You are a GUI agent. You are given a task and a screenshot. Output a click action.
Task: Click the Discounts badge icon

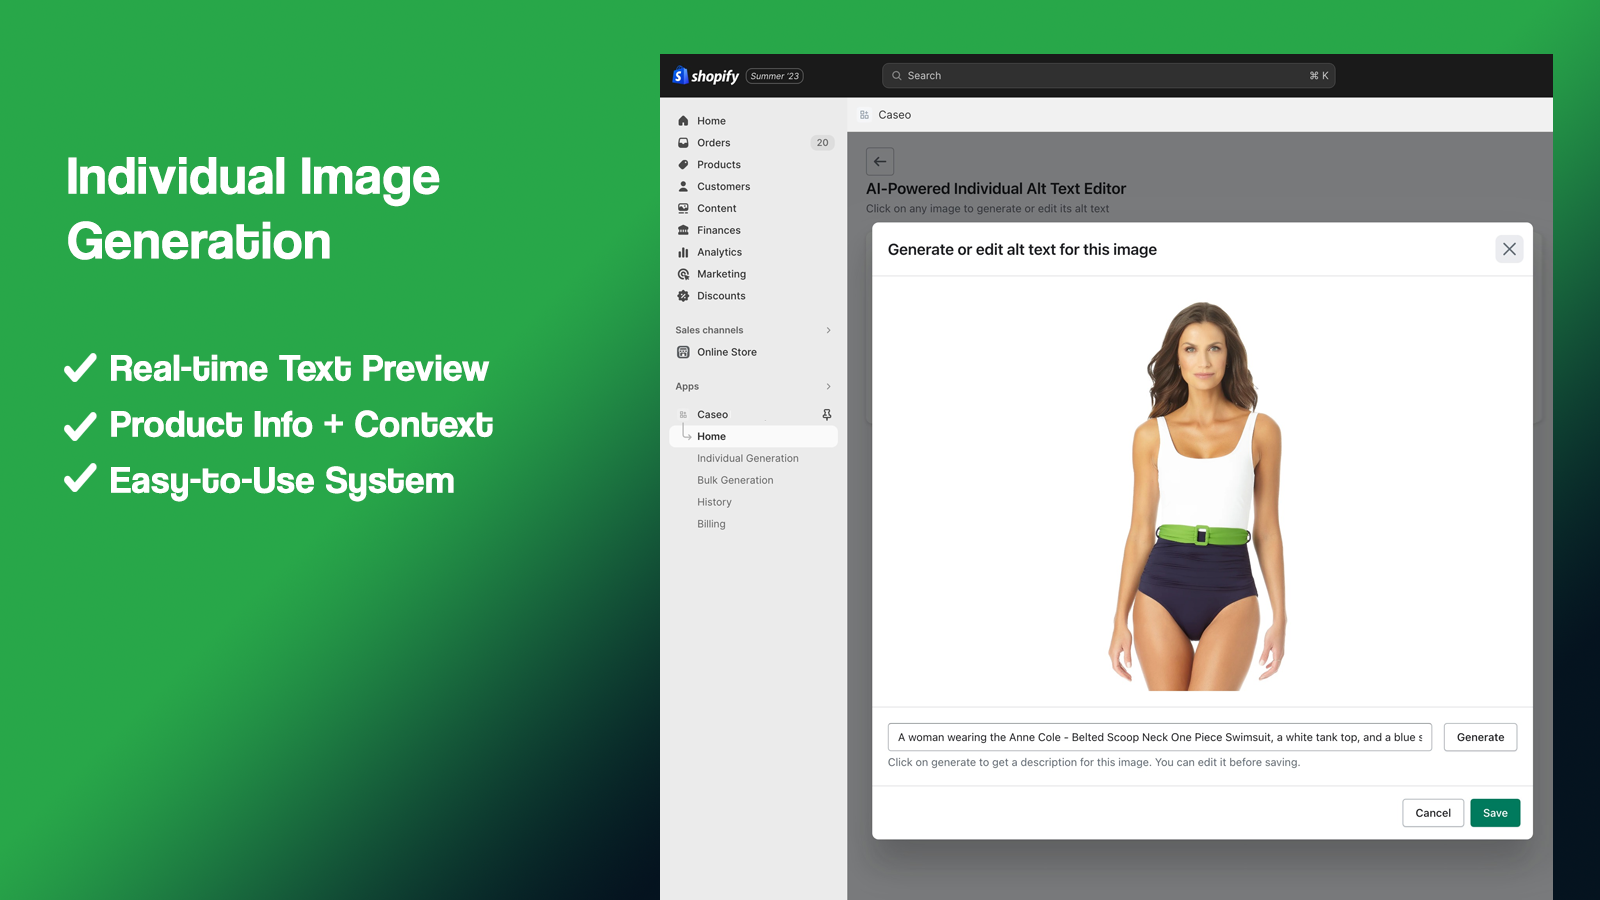click(683, 296)
